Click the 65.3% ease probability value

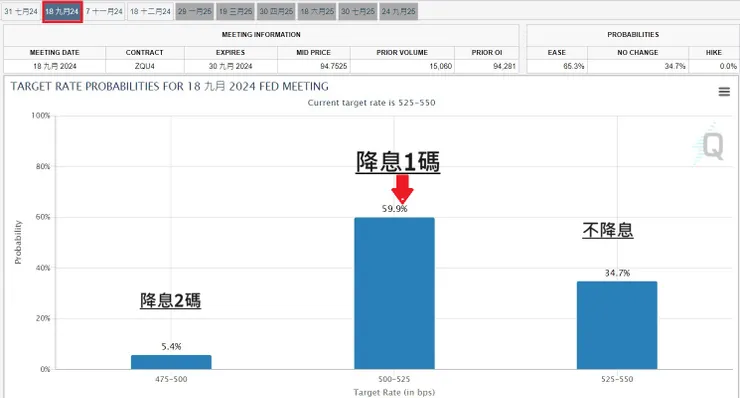[x=573, y=66]
